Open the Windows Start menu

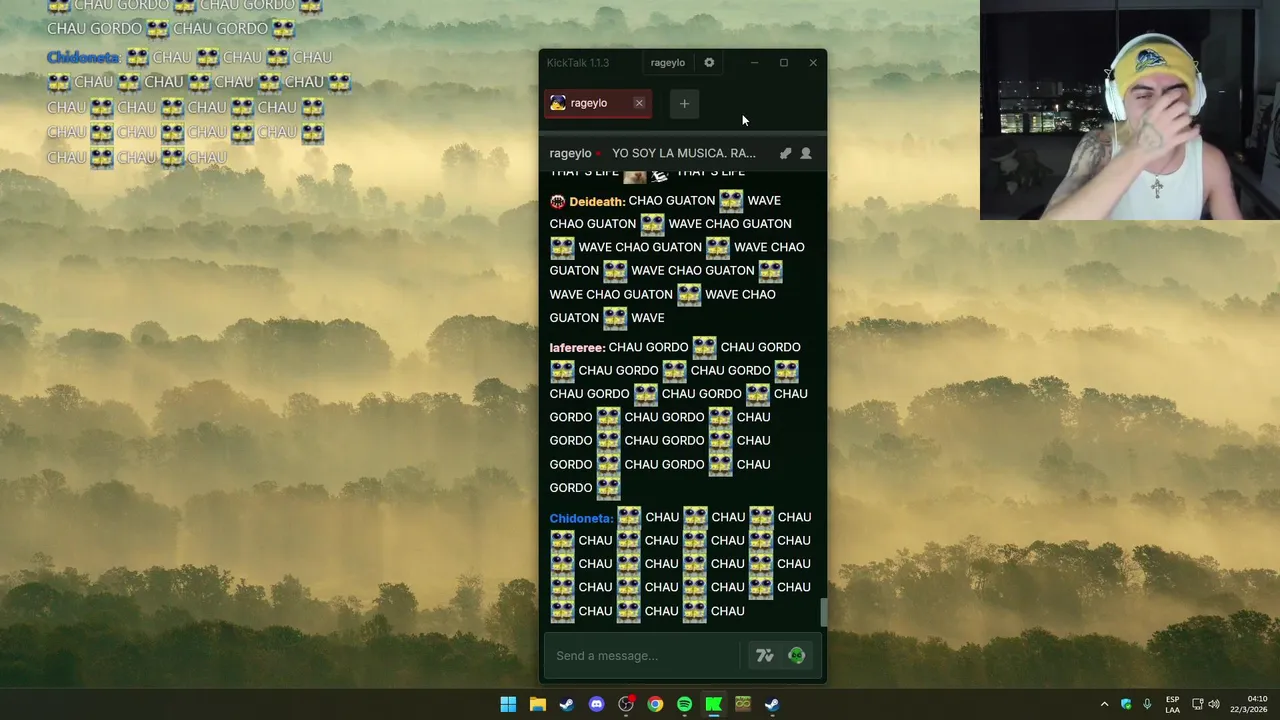pos(508,704)
